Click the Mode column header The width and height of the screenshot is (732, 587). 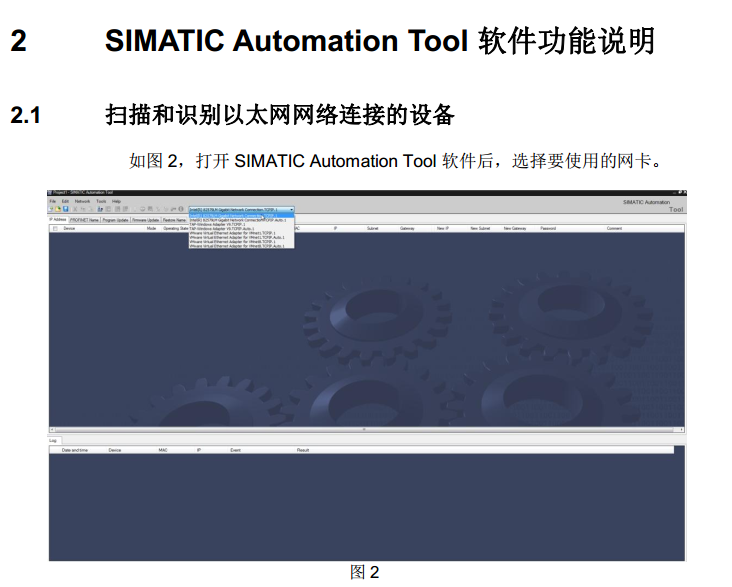click(152, 228)
